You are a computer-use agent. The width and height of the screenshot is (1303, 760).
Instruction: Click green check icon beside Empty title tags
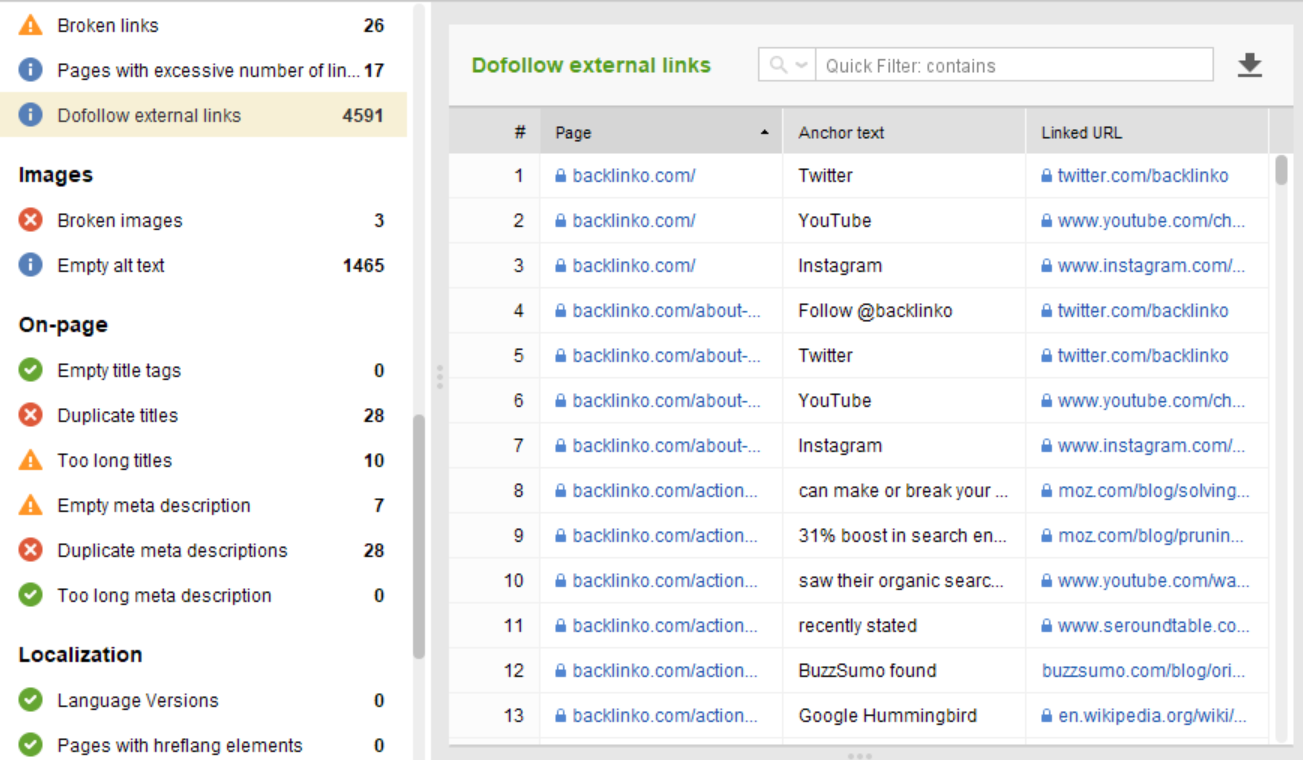tap(31, 370)
